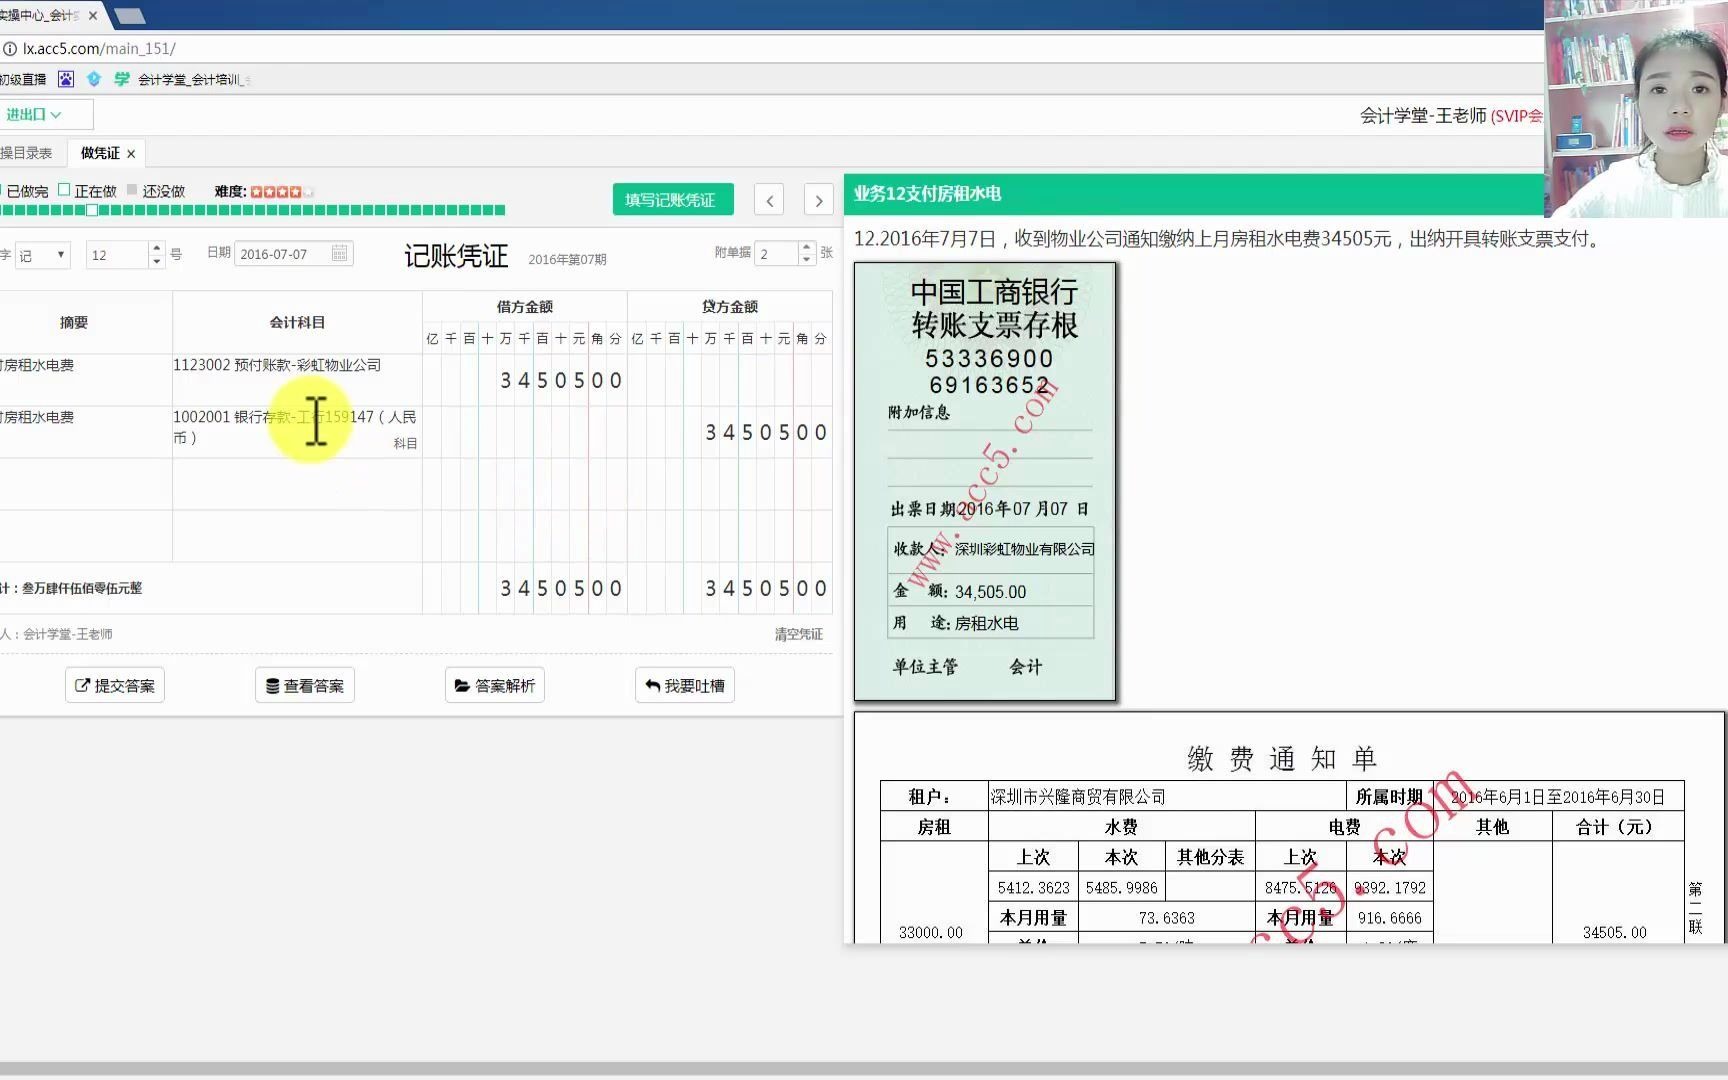Click the period label 2016年第07期
The width and height of the screenshot is (1728, 1080).
pos(567,259)
